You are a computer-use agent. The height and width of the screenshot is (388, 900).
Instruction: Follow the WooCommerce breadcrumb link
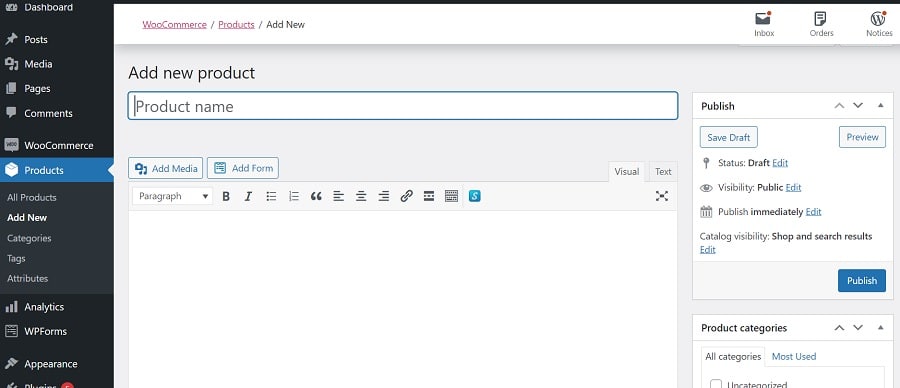pyautogui.click(x=174, y=25)
